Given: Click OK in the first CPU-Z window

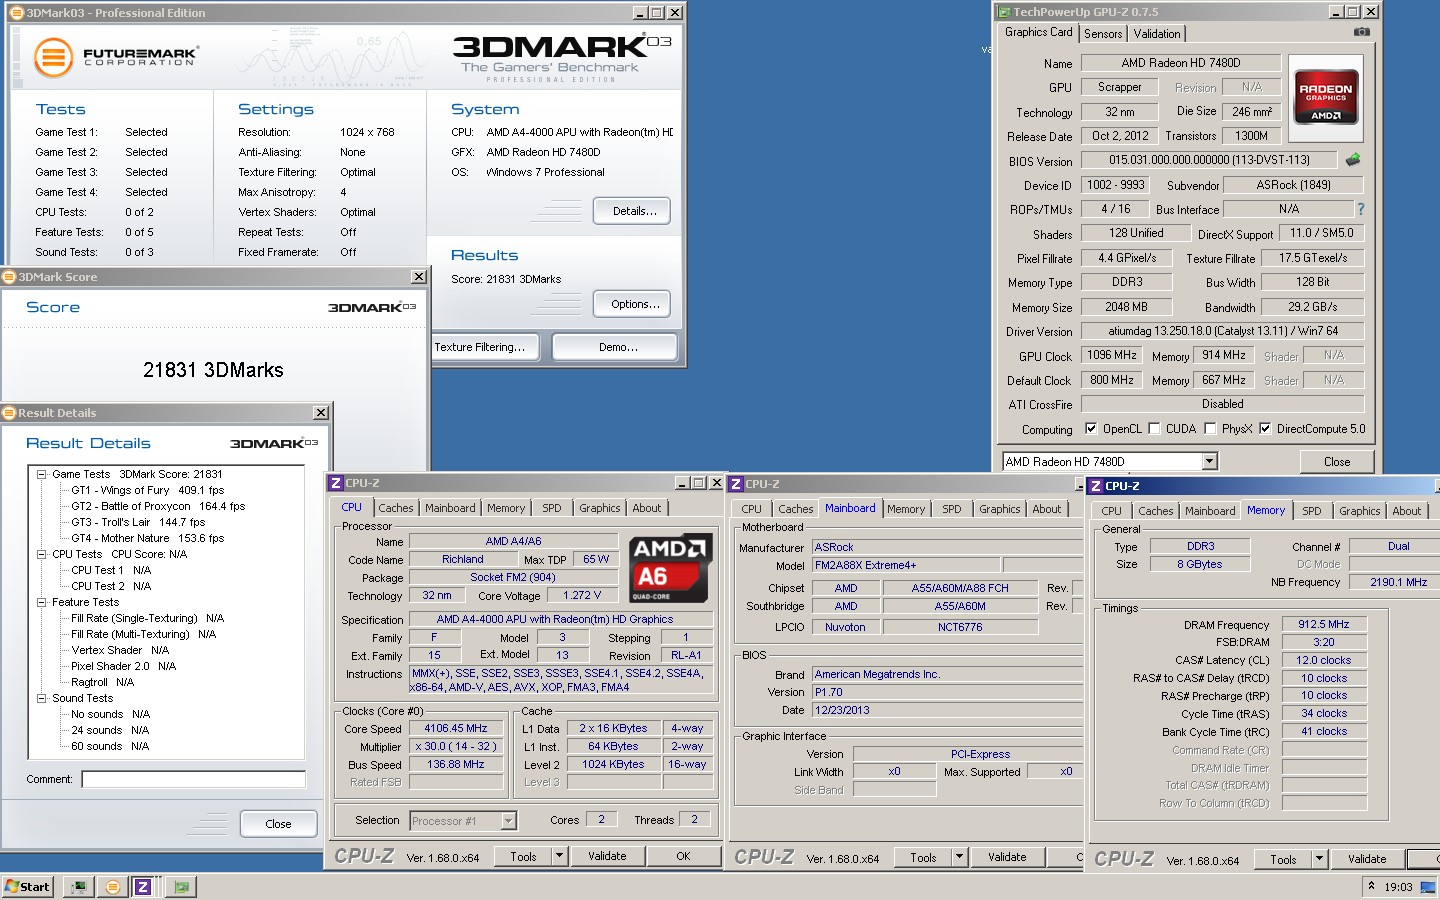Looking at the screenshot, I should tap(683, 856).
